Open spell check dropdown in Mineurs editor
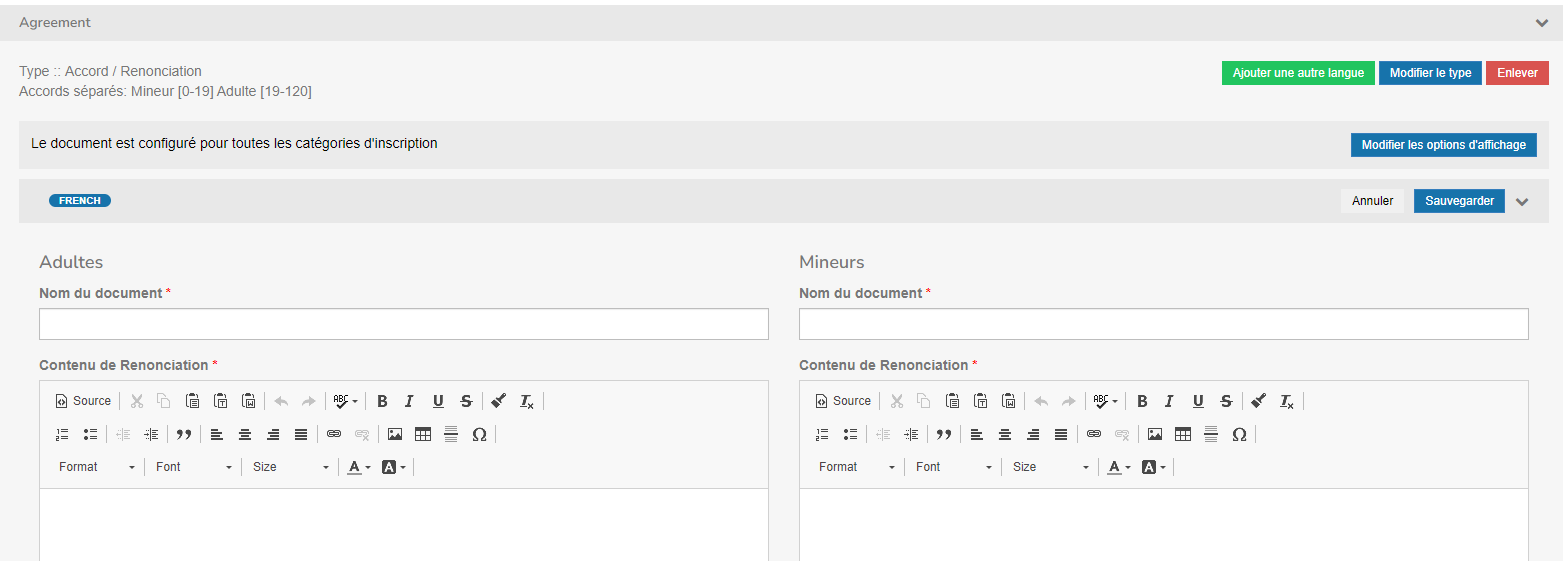 pos(1106,401)
